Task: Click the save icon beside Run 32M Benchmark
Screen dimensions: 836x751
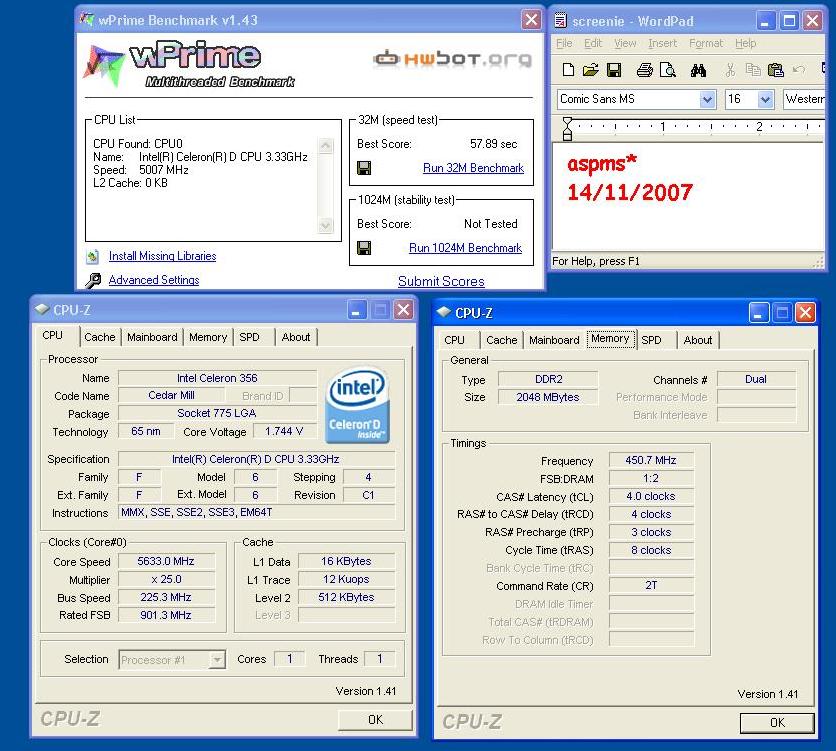Action: click(364, 168)
